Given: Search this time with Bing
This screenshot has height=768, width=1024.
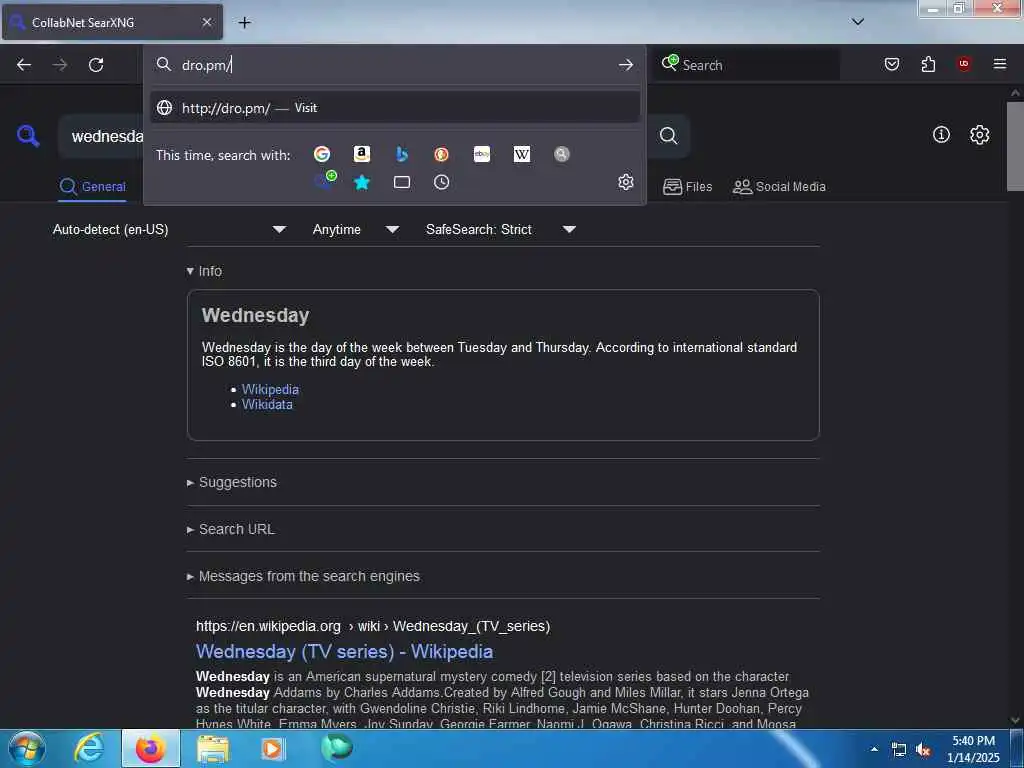Looking at the screenshot, I should (402, 154).
